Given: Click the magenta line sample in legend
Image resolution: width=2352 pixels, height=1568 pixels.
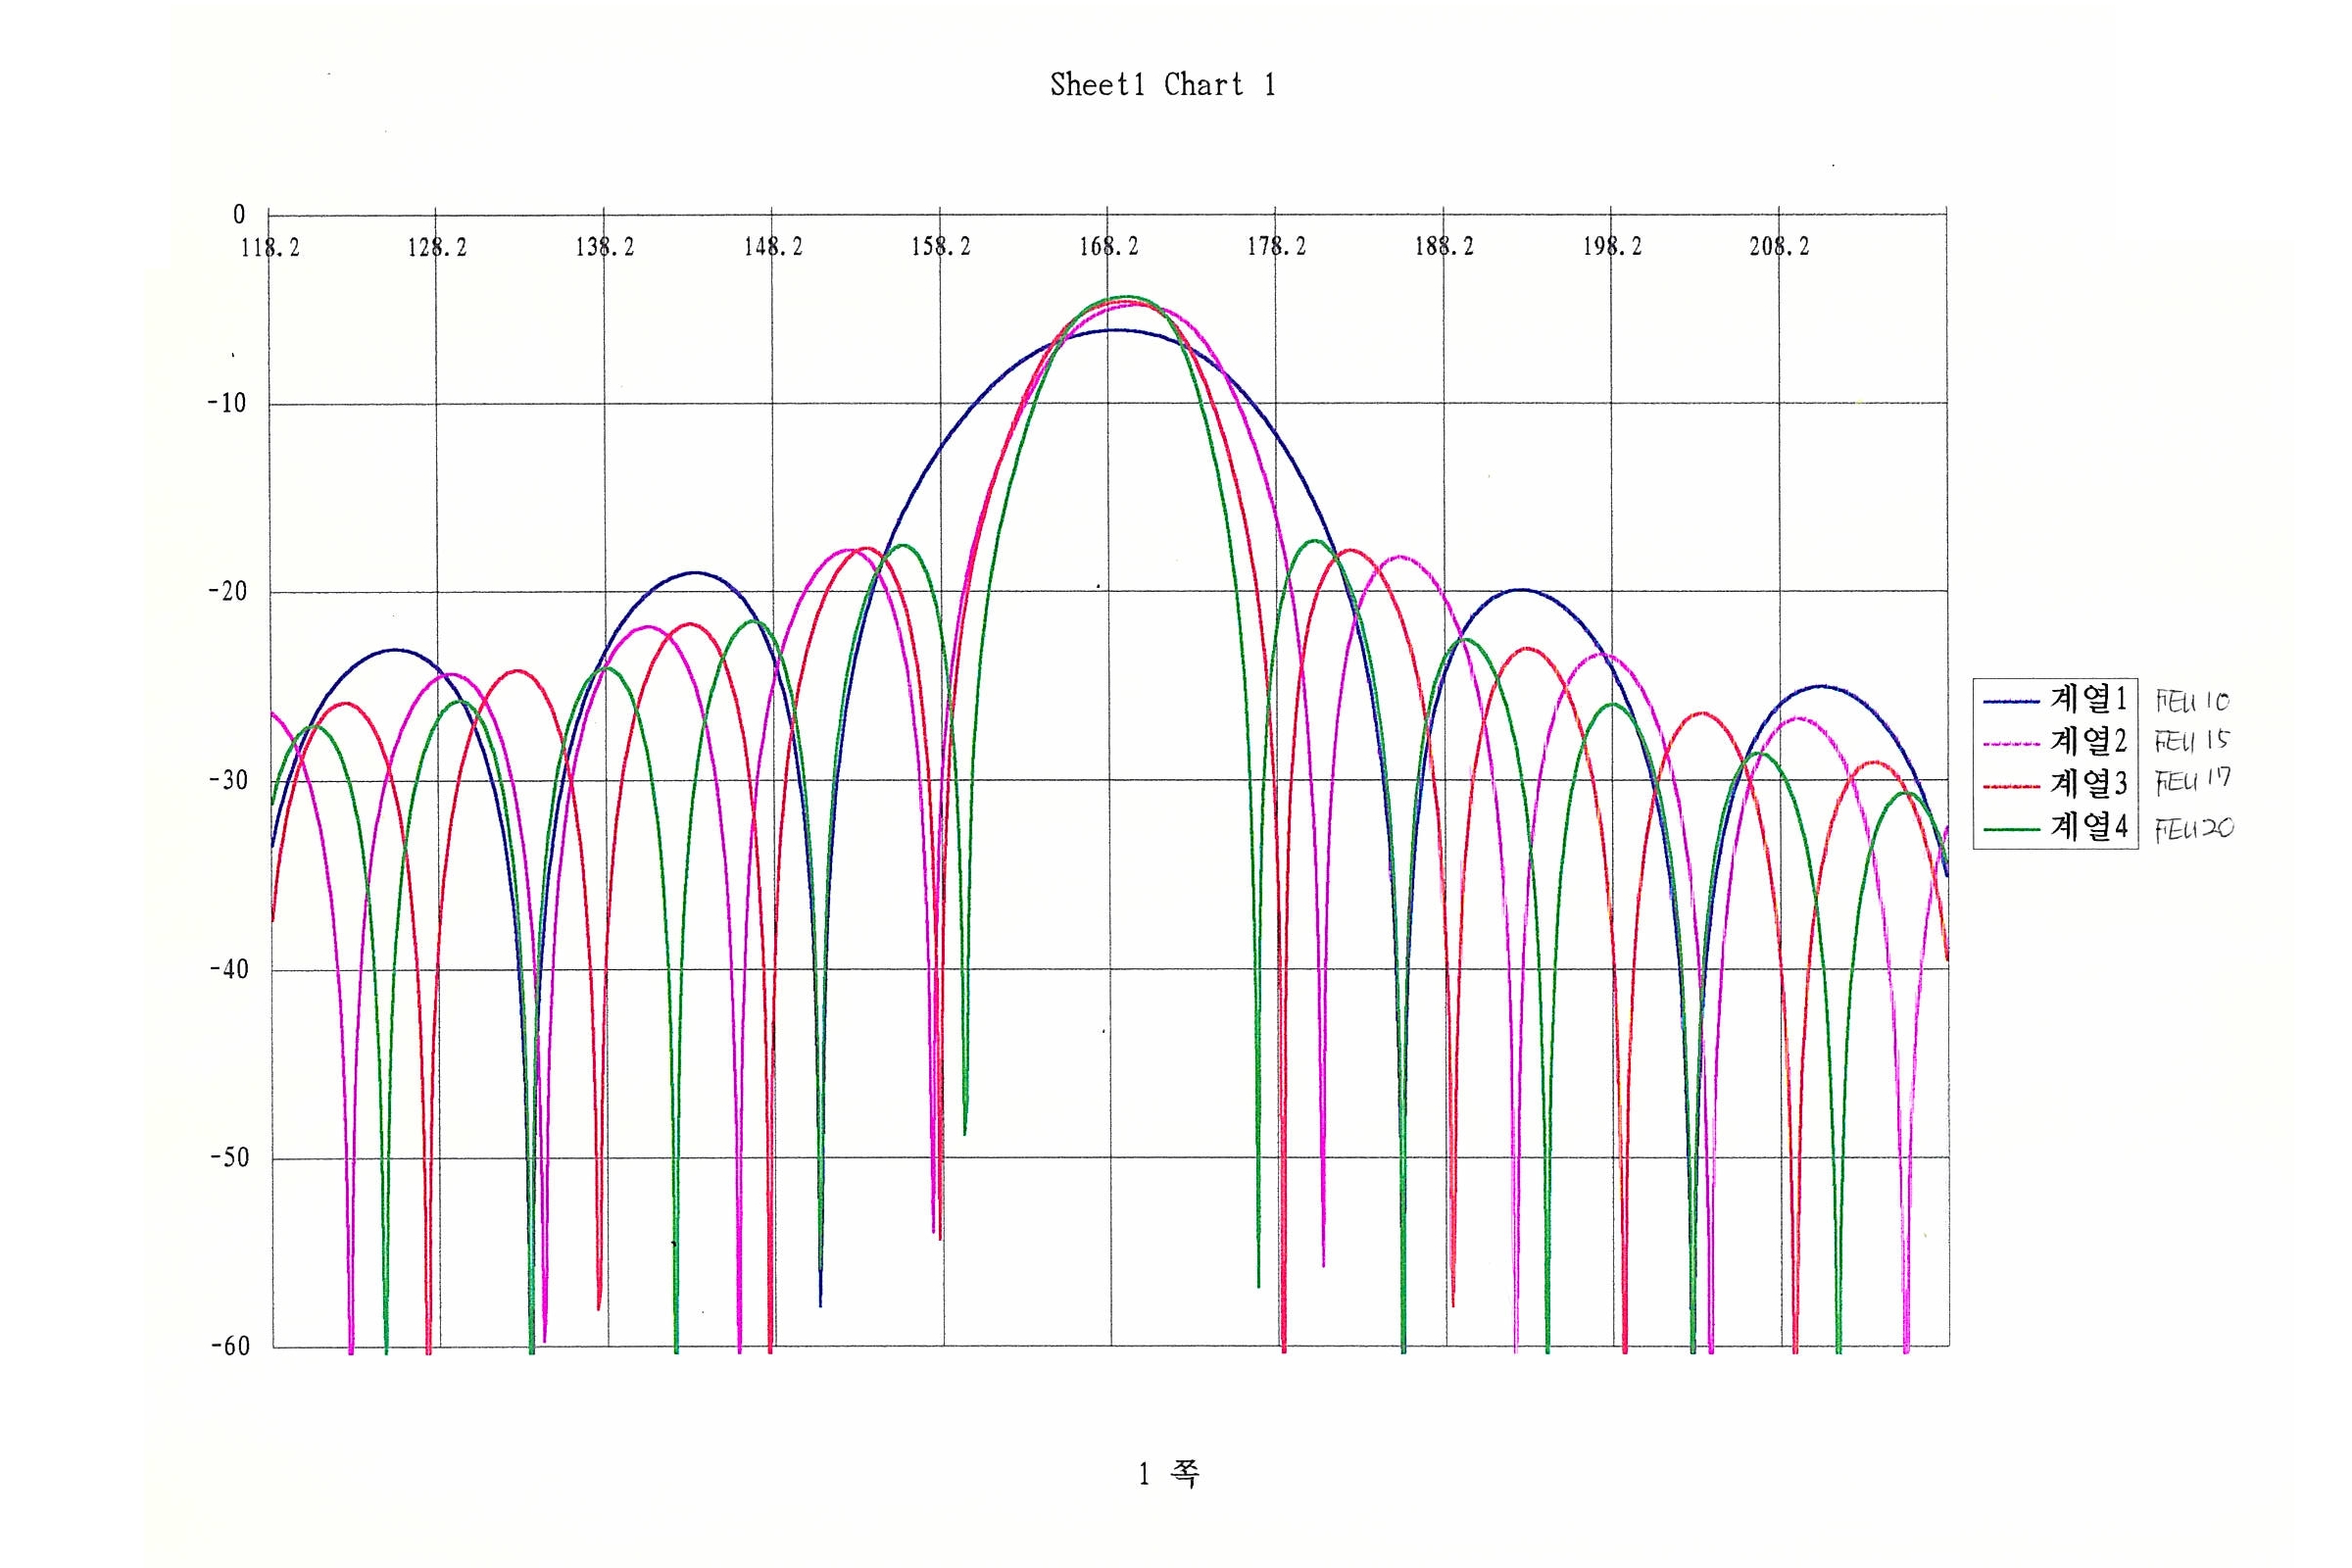Looking at the screenshot, I should coord(2011,744).
